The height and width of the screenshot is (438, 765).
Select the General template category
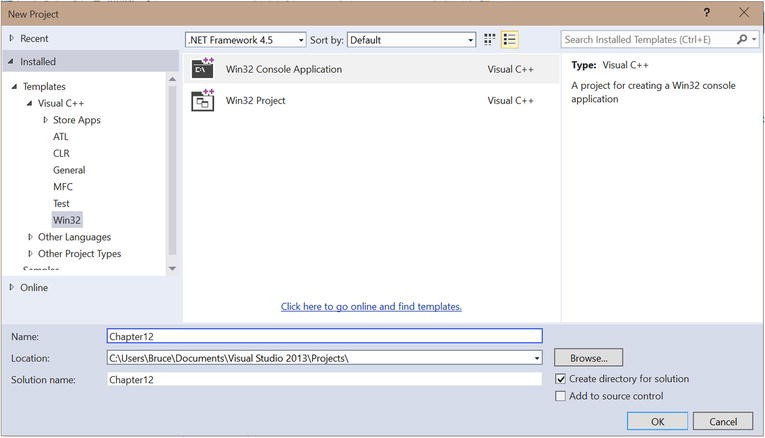(69, 170)
